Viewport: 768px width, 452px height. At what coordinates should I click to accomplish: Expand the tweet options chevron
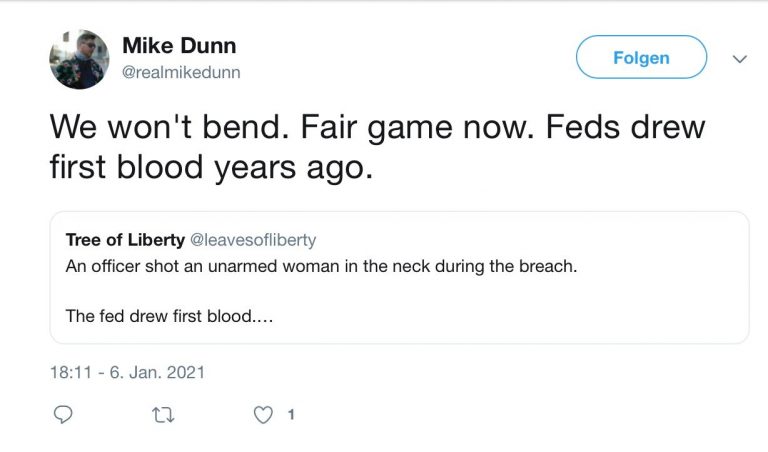pos(740,59)
